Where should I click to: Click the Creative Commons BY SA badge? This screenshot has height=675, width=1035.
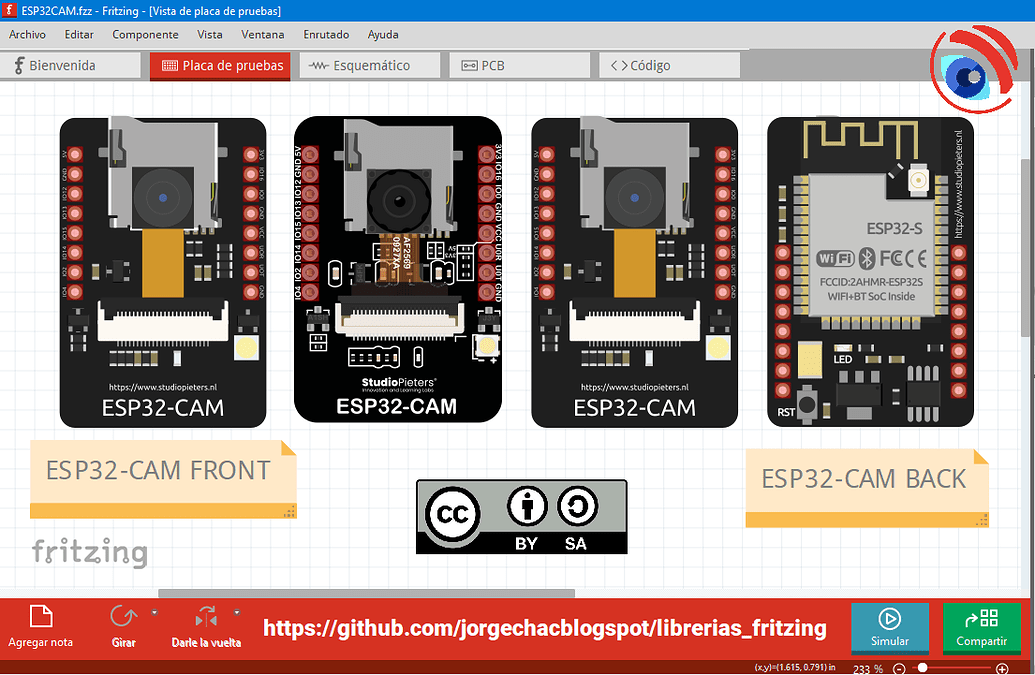click(x=521, y=517)
